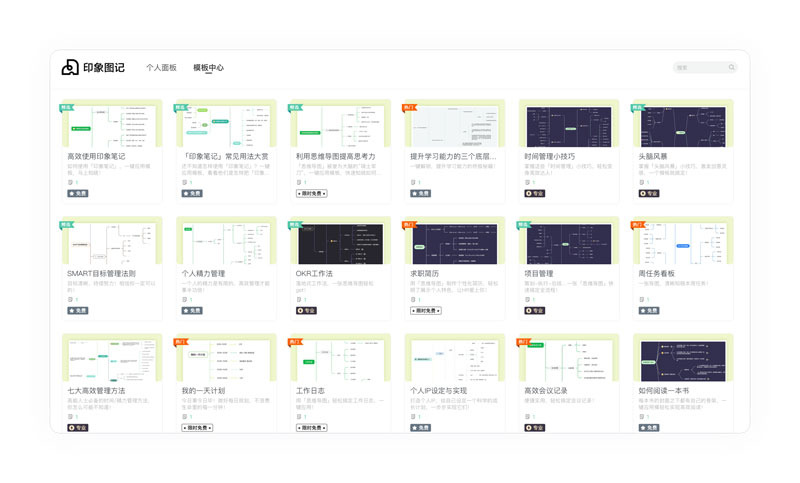
Task: Click the 热门 tag on 提升学习能力 template
Action: [x=409, y=106]
